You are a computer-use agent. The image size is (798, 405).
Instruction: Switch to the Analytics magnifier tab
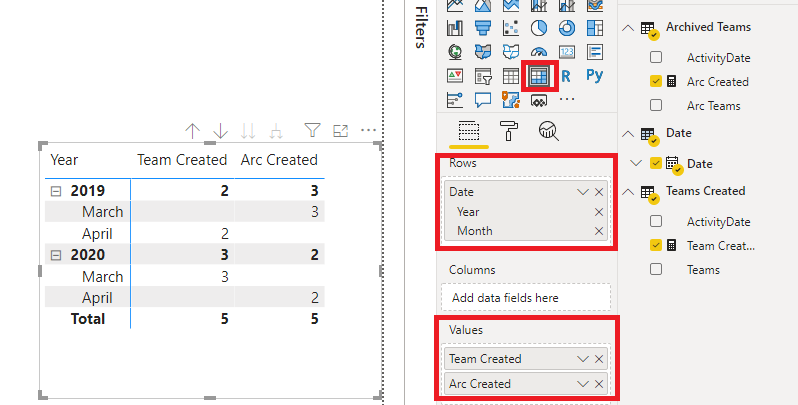[x=549, y=131]
